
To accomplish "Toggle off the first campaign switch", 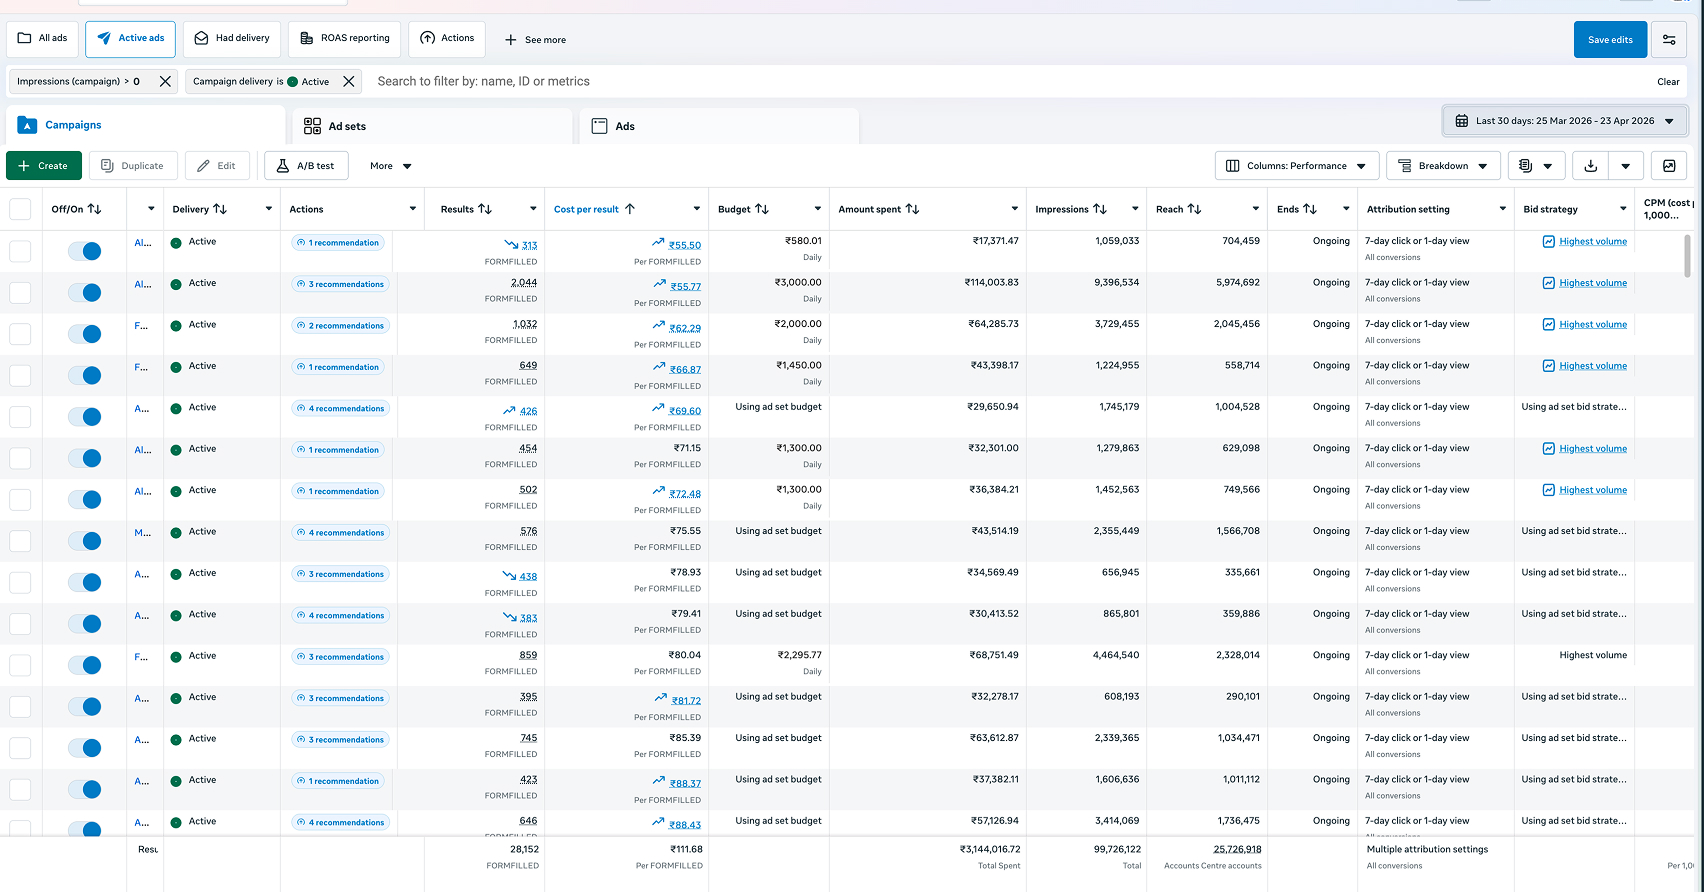I will click(85, 251).
